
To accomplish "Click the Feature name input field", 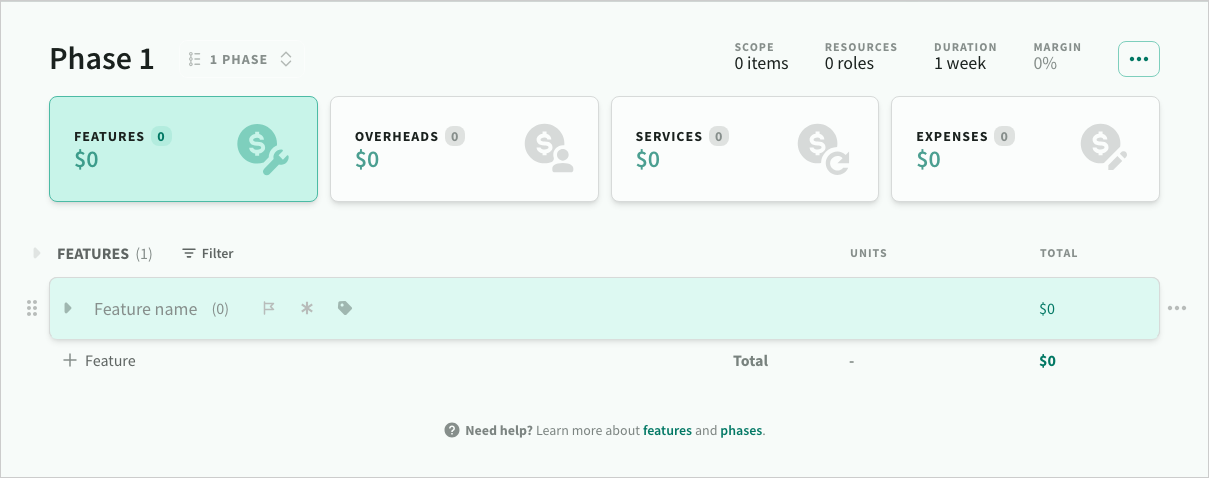I will tap(145, 309).
